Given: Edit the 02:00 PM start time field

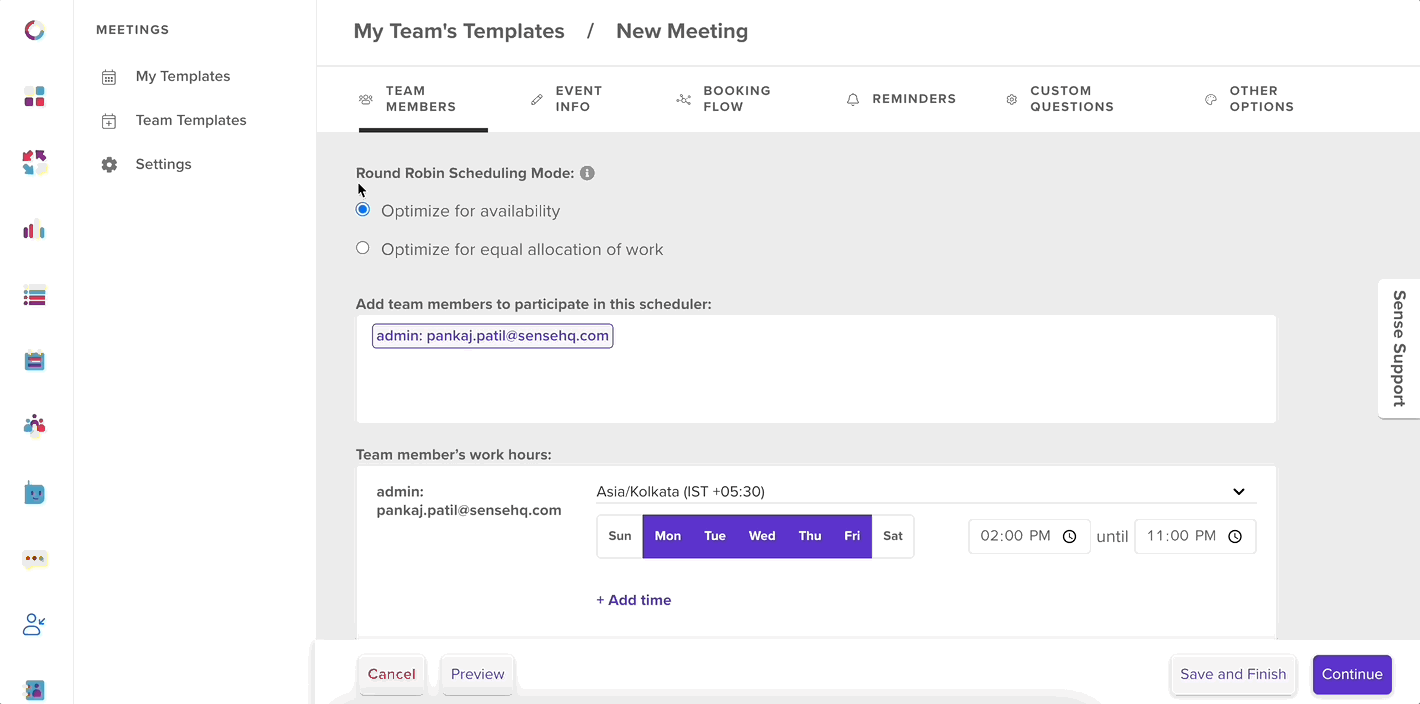Looking at the screenshot, I should click(1029, 536).
